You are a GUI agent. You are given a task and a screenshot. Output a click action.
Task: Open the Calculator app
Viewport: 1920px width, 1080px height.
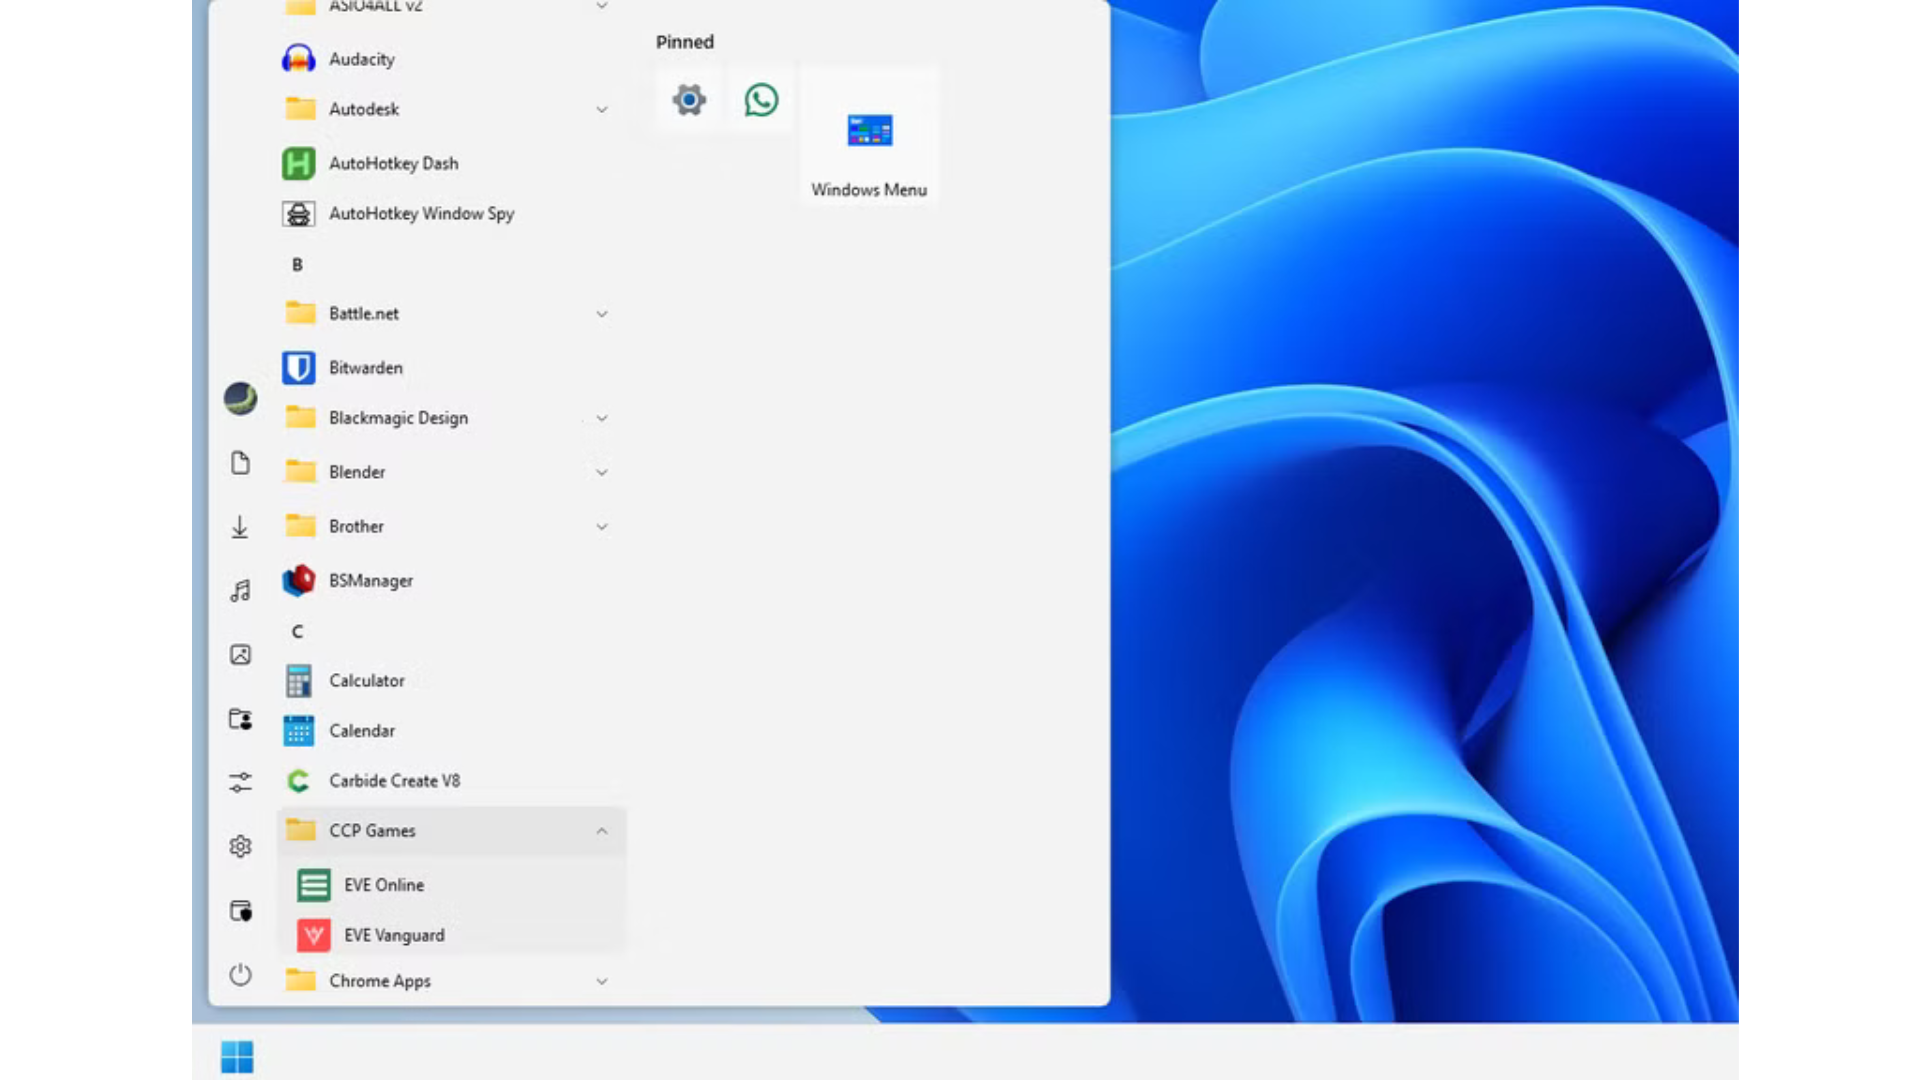[367, 680]
